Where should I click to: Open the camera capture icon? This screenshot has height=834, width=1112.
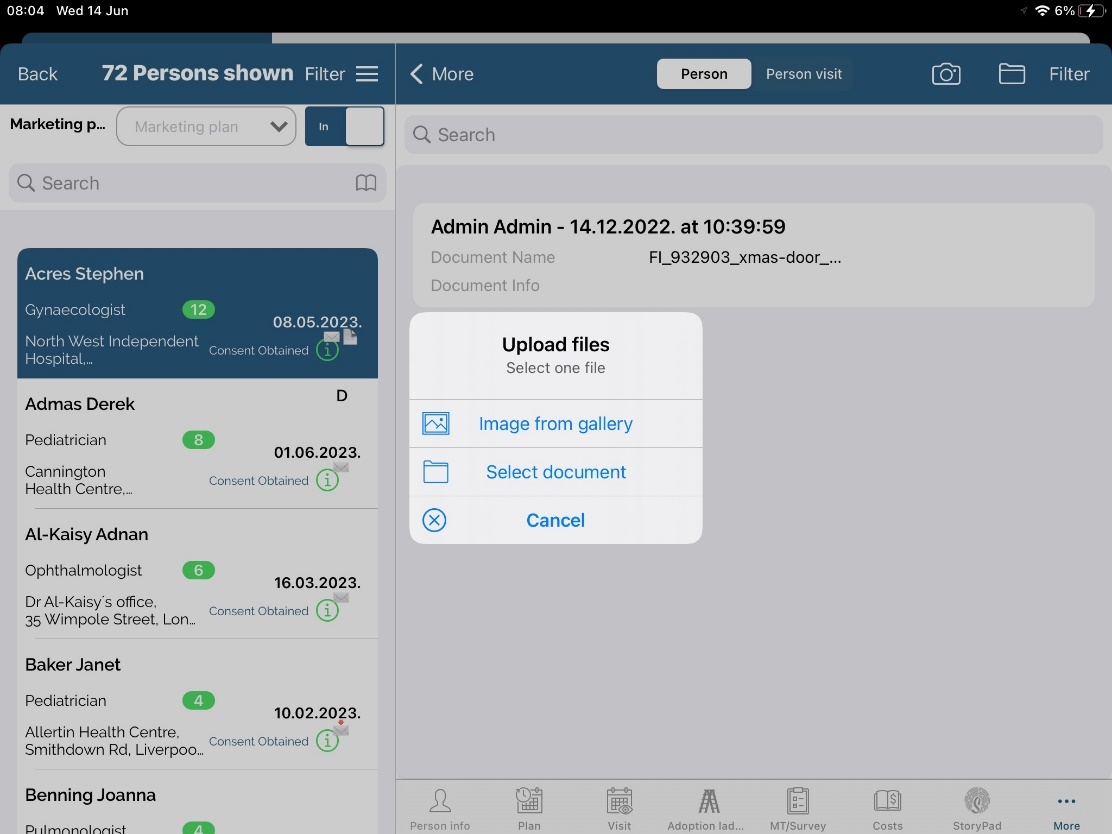click(945, 74)
